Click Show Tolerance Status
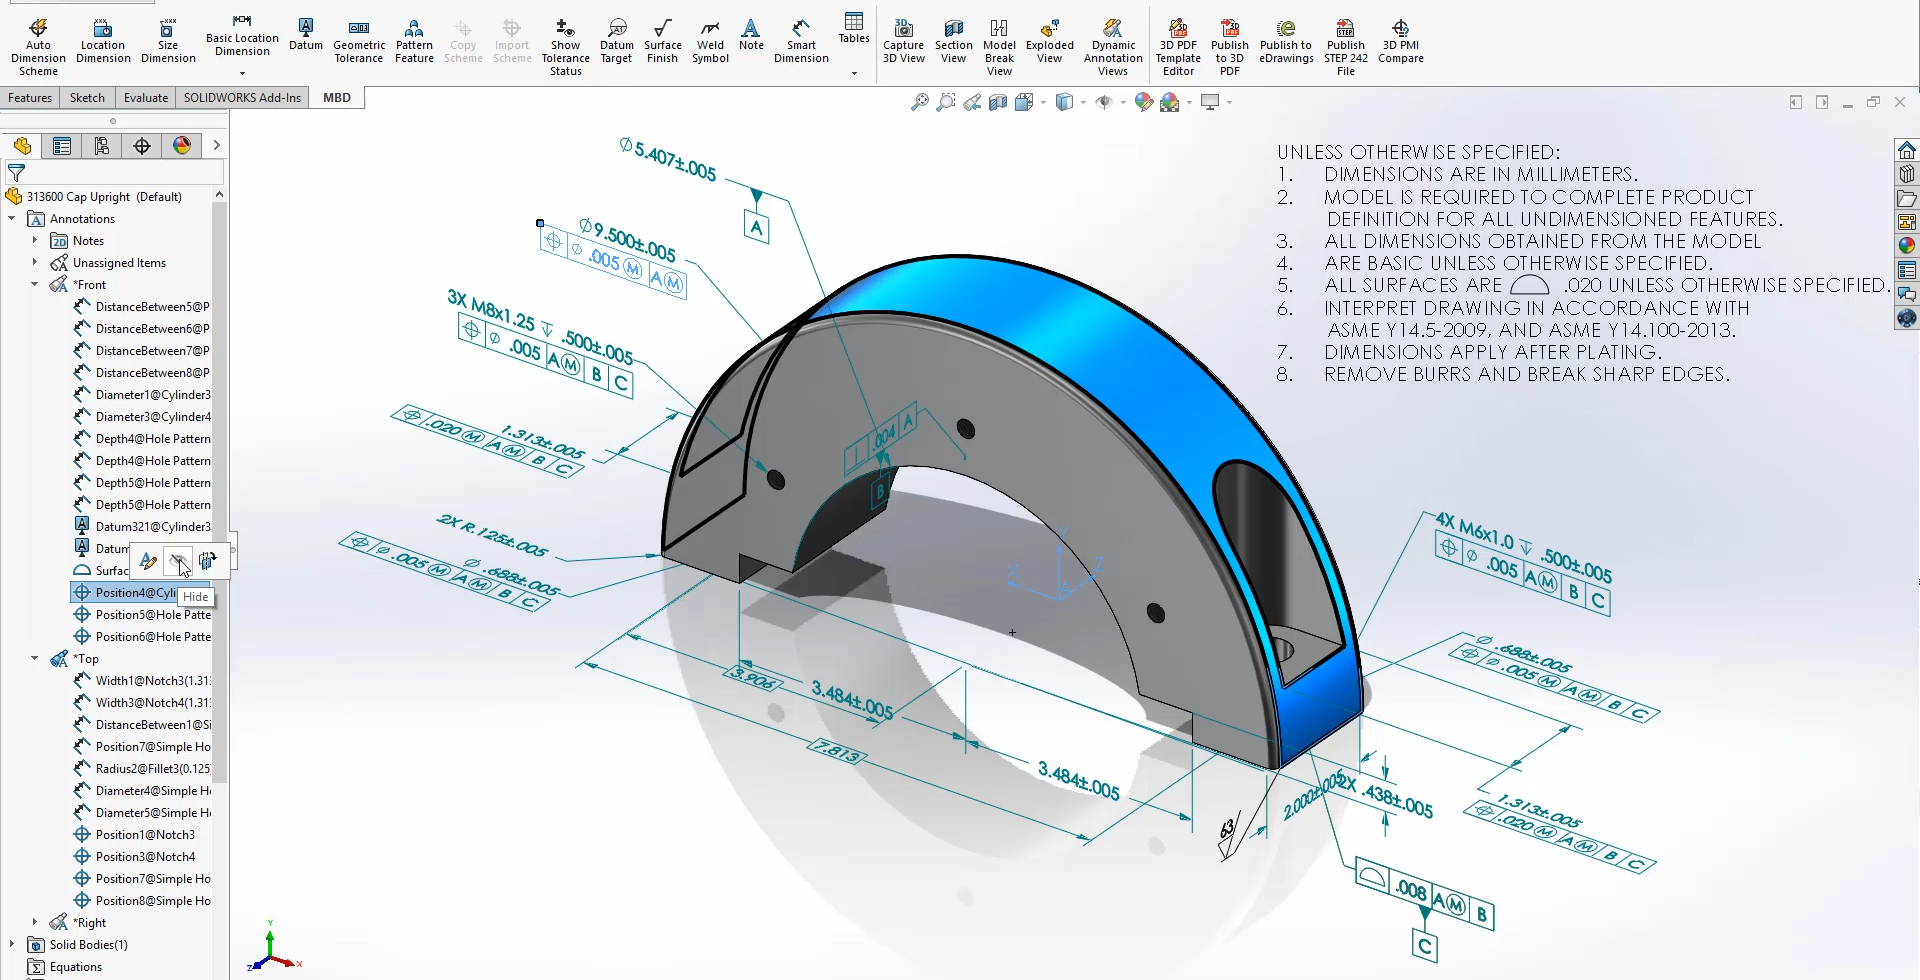 coord(565,46)
